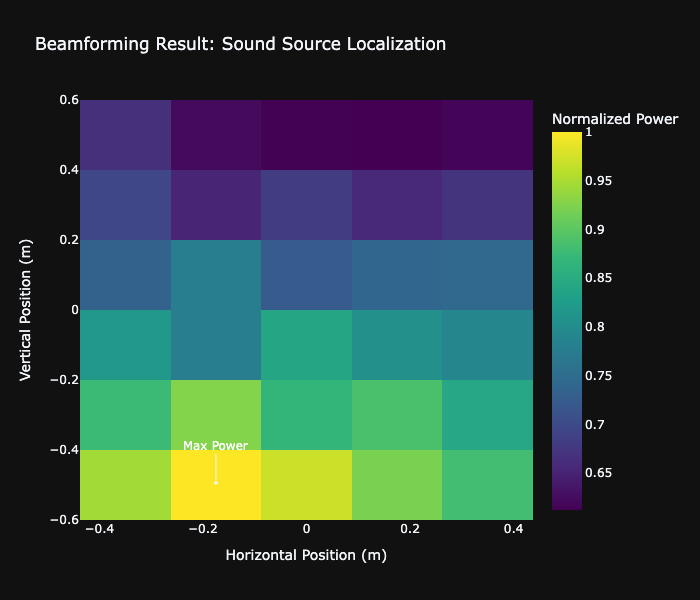Click the bottom-right green heatmap cell

point(487,485)
